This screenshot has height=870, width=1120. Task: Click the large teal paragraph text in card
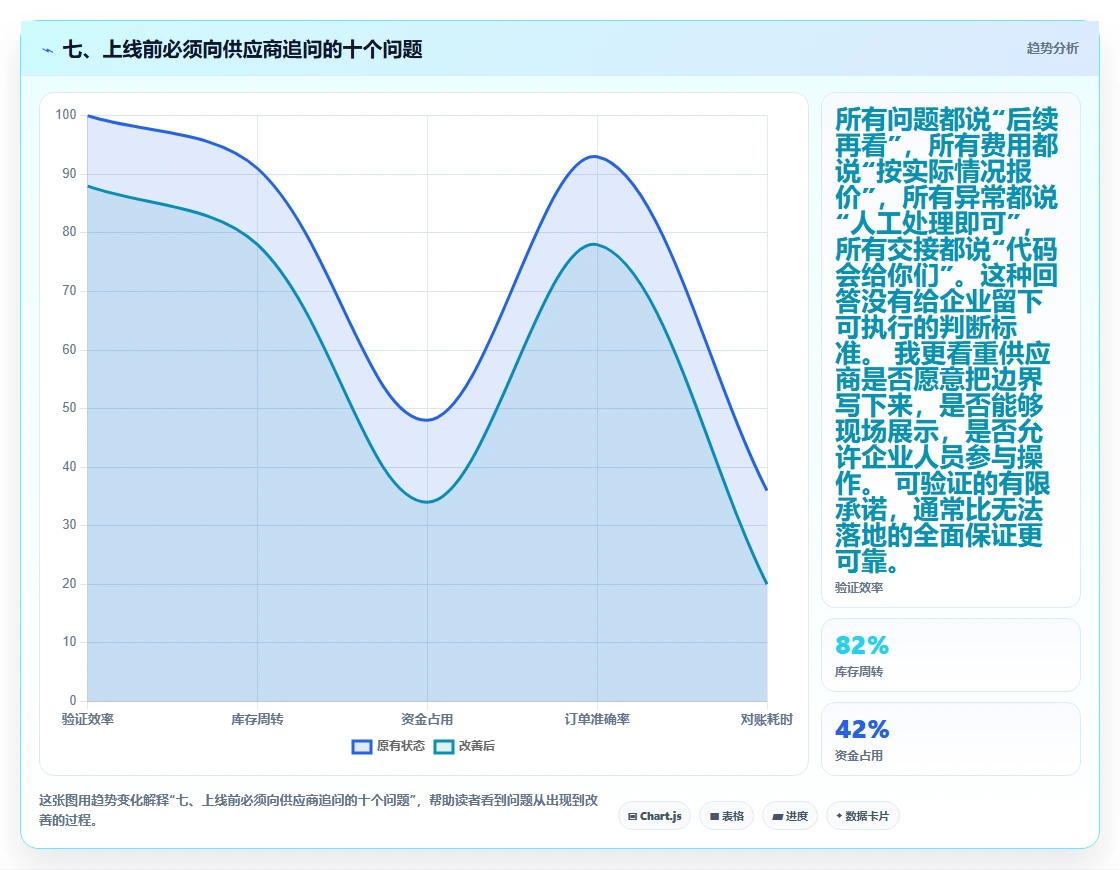click(x=946, y=340)
